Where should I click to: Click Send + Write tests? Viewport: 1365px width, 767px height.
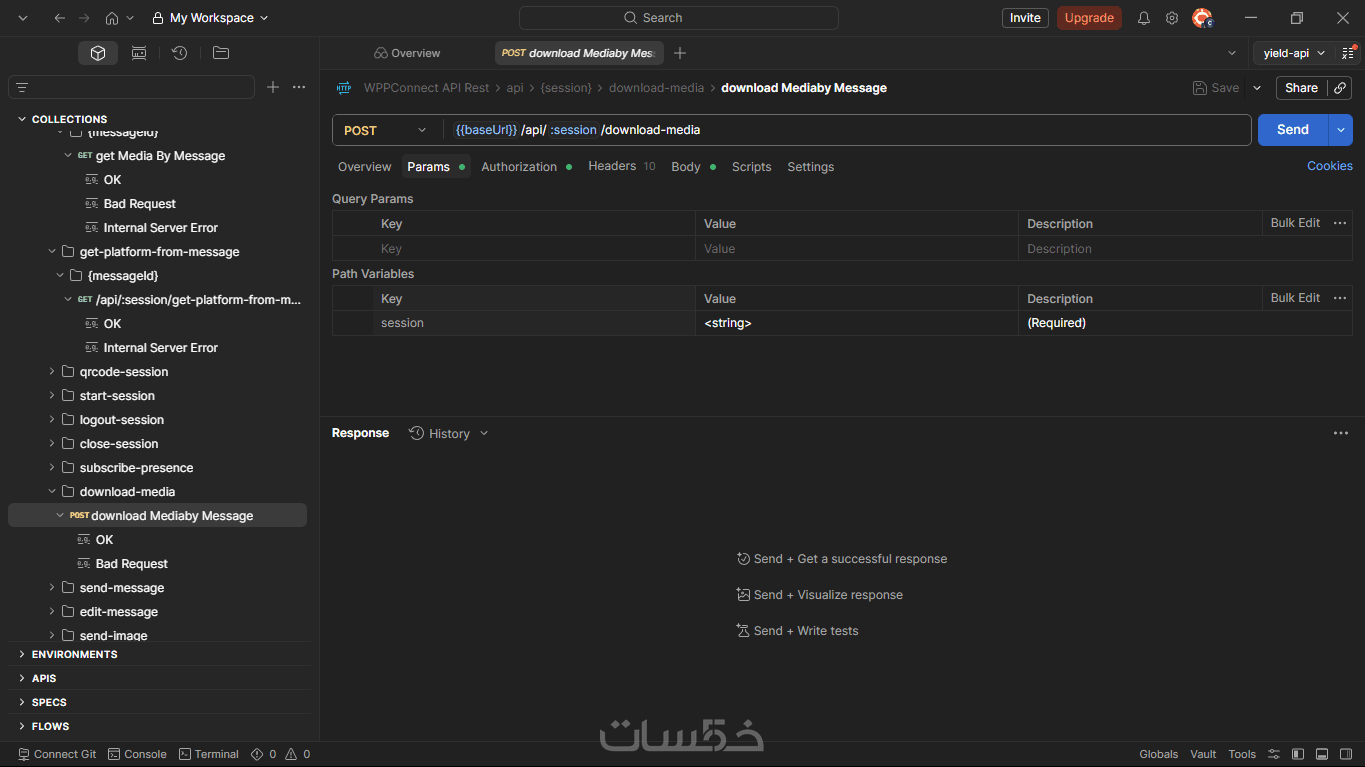pos(797,631)
